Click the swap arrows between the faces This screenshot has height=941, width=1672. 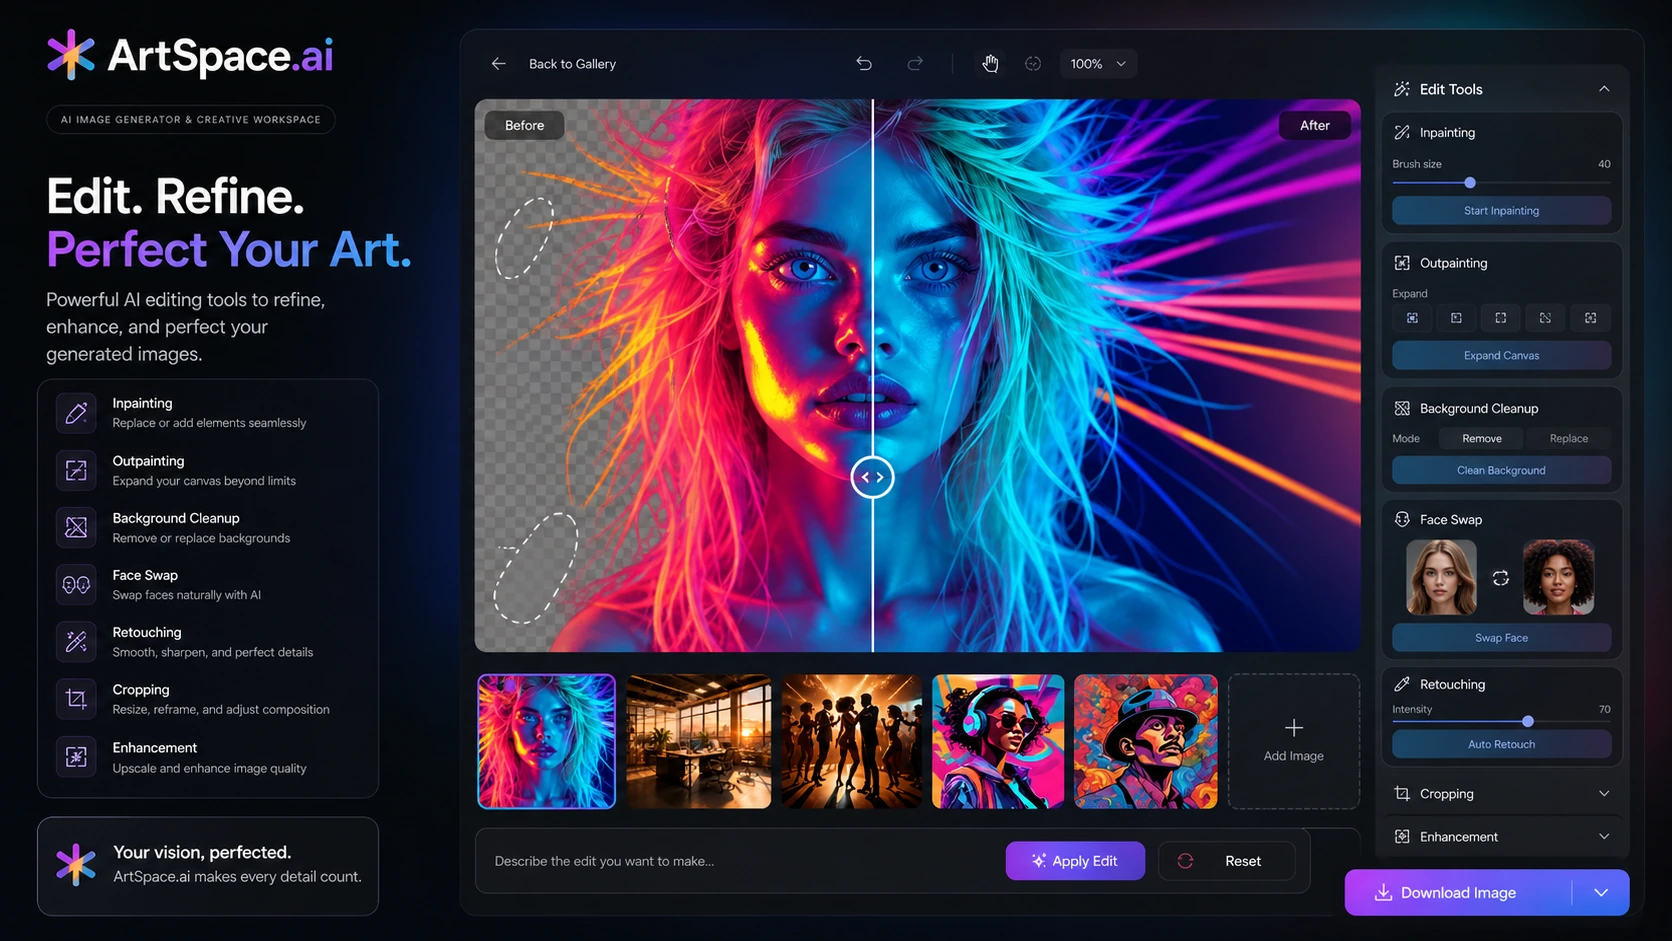1500,578
